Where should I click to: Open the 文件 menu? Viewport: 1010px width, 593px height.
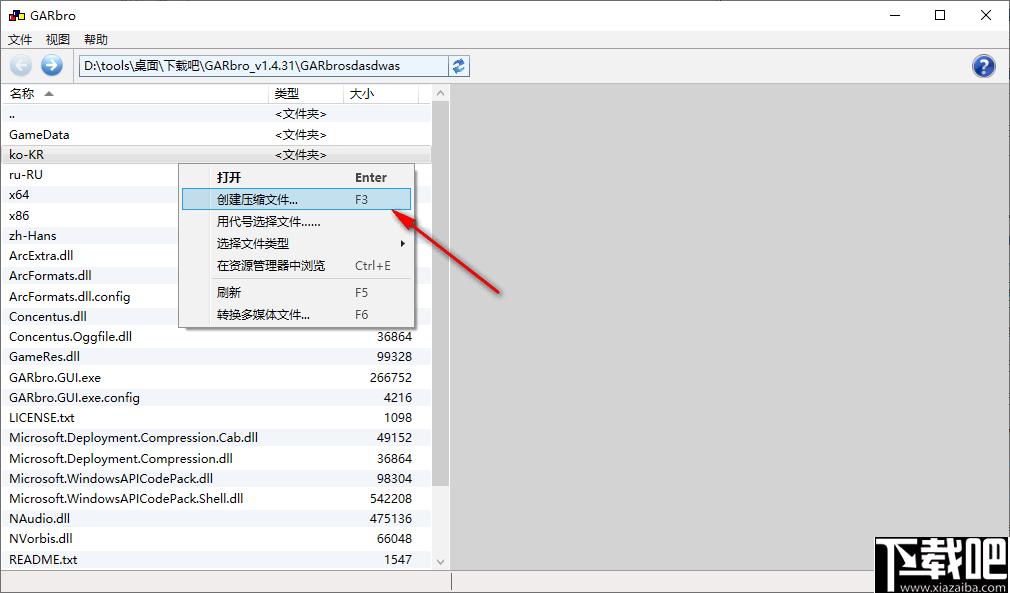[x=20, y=39]
